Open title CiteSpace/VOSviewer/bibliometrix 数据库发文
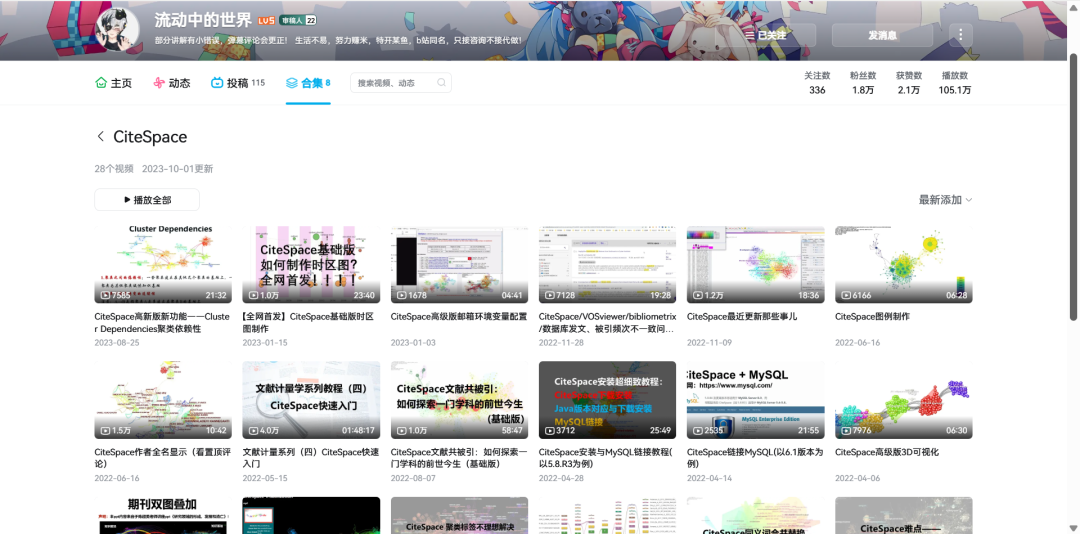The image size is (1080, 534). pyautogui.click(x=608, y=322)
